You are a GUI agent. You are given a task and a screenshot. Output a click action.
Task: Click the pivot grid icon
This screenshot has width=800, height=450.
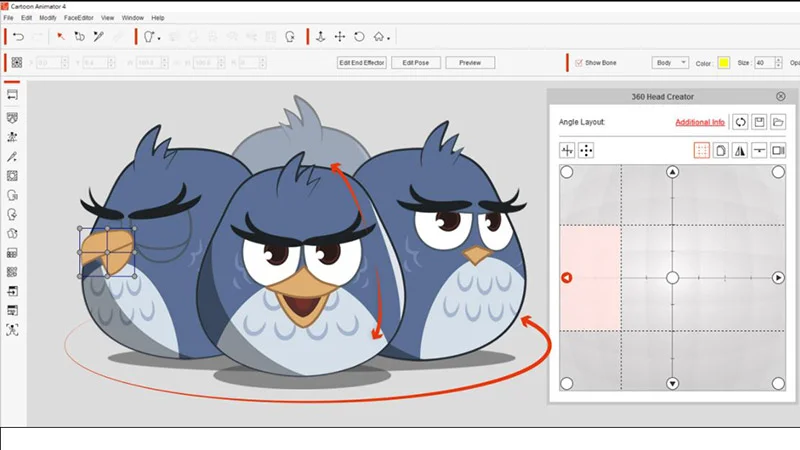point(17,63)
